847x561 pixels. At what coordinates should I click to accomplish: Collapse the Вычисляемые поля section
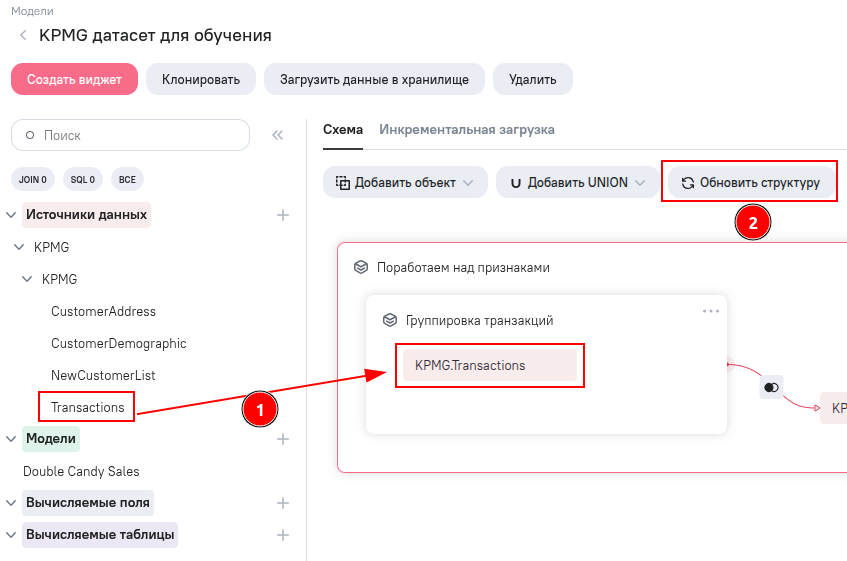[x=11, y=503]
